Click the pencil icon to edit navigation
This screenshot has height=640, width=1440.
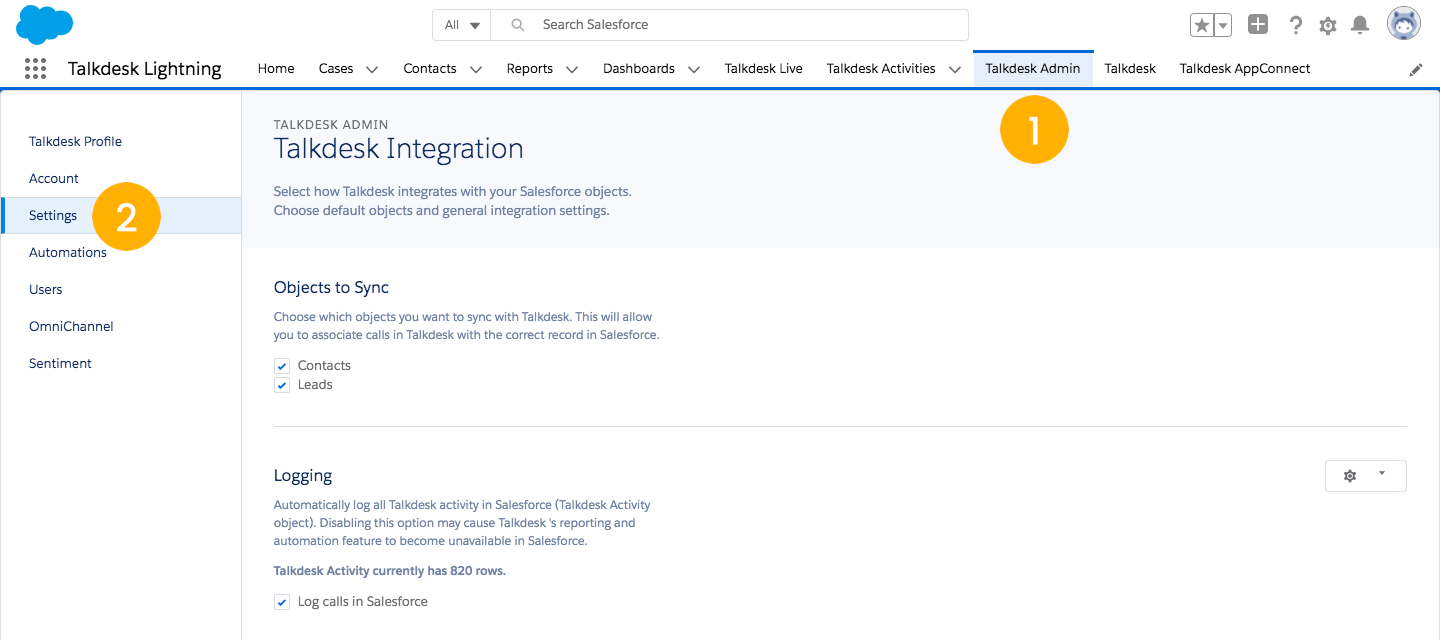(x=1416, y=69)
